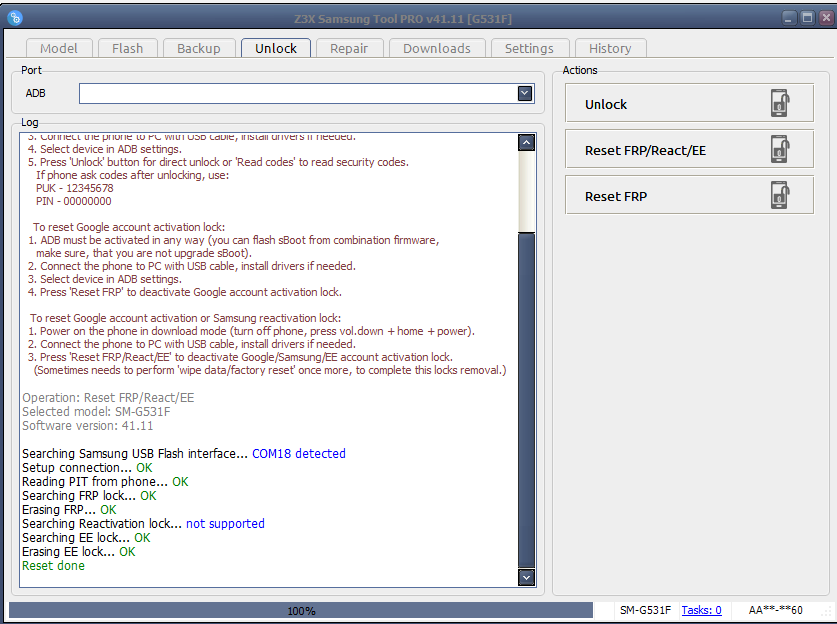The height and width of the screenshot is (624, 837).
Task: Click the Unlock action button label
Action: click(x=606, y=105)
